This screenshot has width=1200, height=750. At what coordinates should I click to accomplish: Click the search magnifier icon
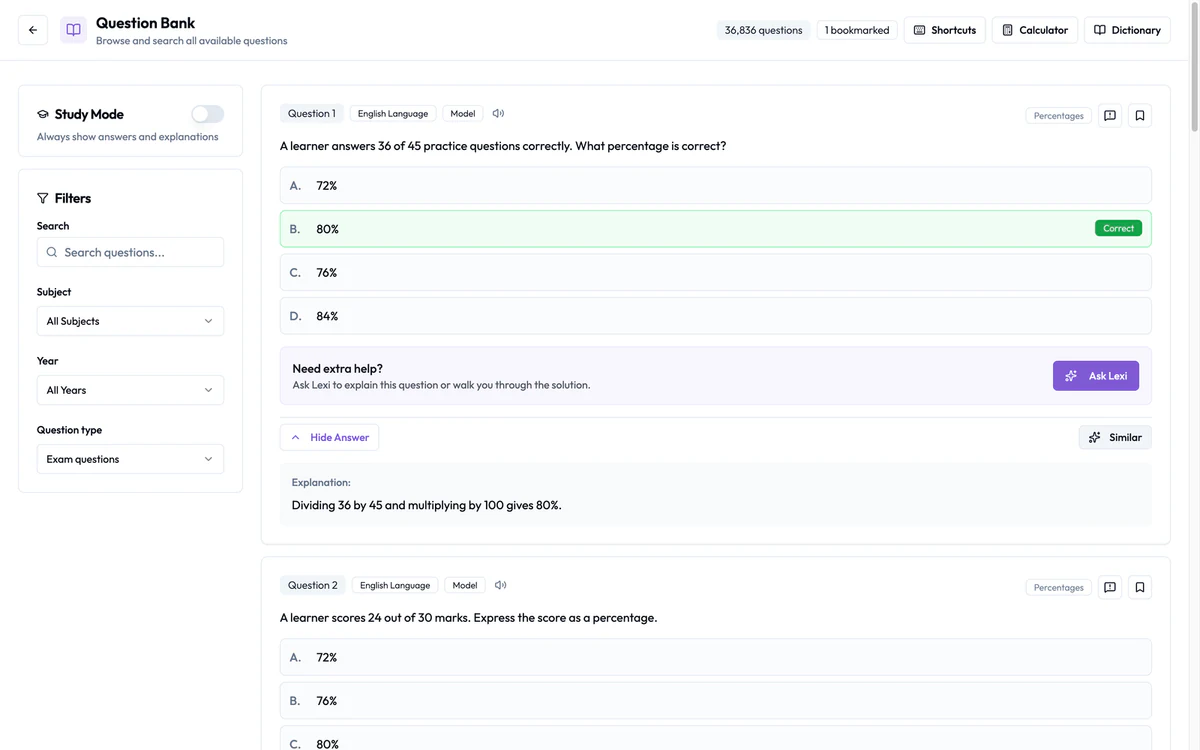(x=52, y=252)
